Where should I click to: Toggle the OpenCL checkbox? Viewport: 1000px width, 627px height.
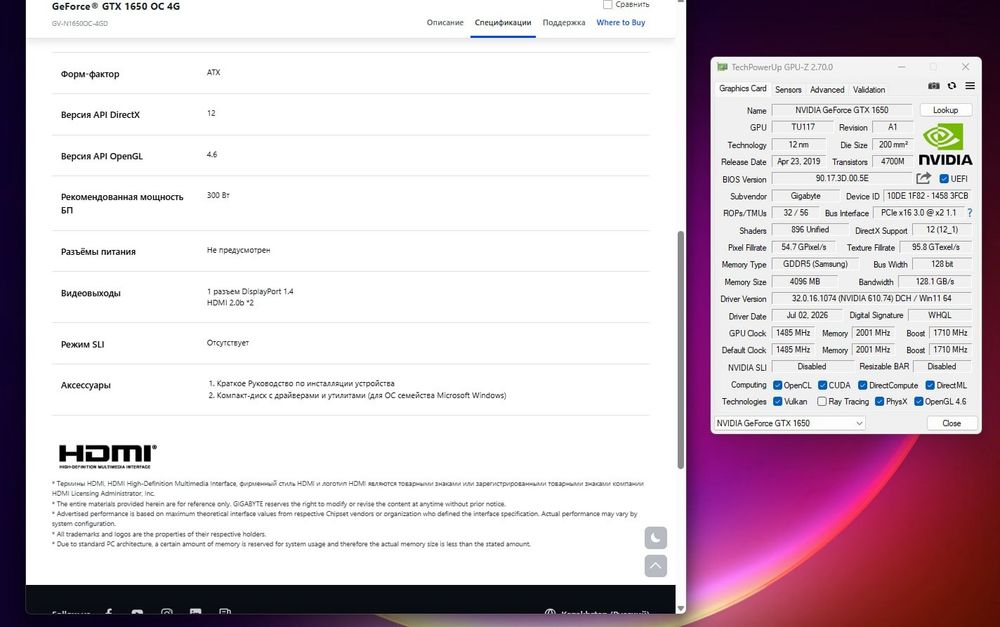[x=777, y=385]
